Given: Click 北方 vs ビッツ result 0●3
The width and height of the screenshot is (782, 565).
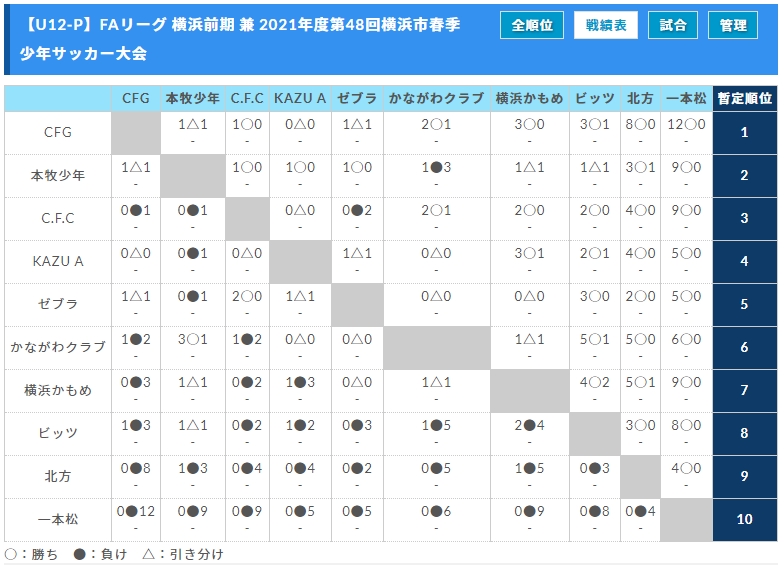Looking at the screenshot, I should click(x=594, y=468).
